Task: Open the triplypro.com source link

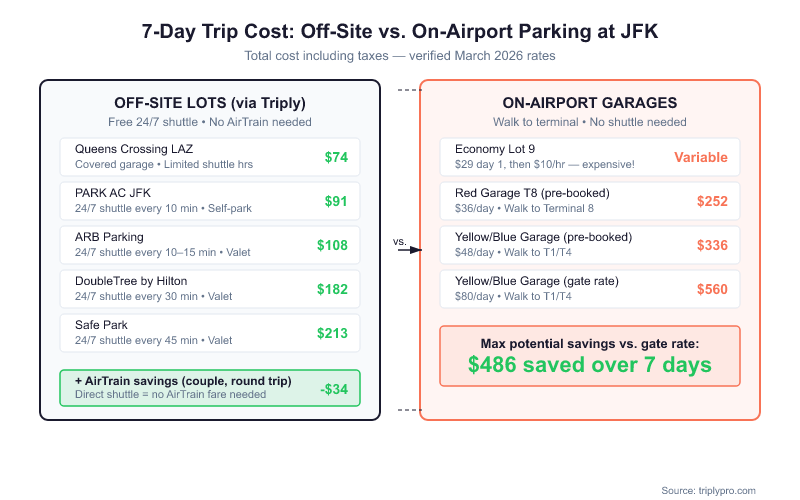Action: (x=714, y=490)
